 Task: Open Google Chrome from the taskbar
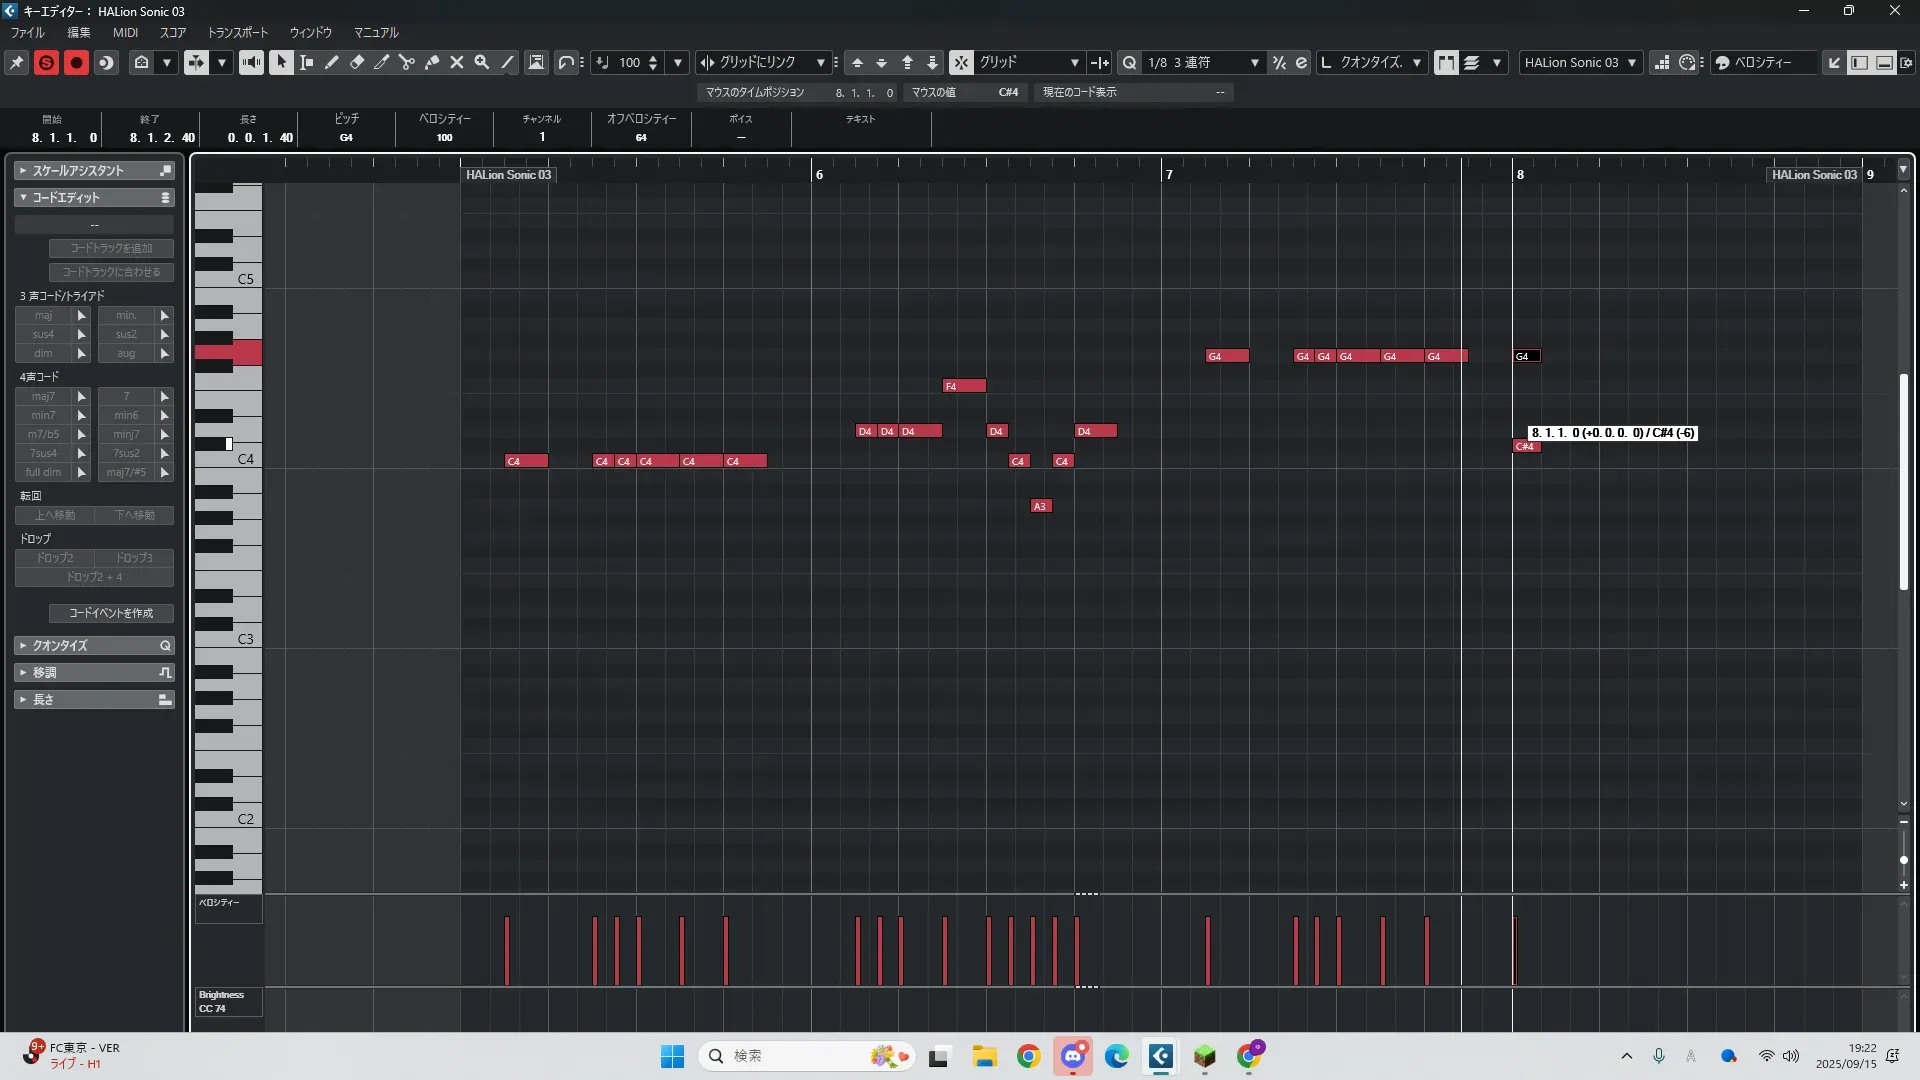point(1028,1056)
